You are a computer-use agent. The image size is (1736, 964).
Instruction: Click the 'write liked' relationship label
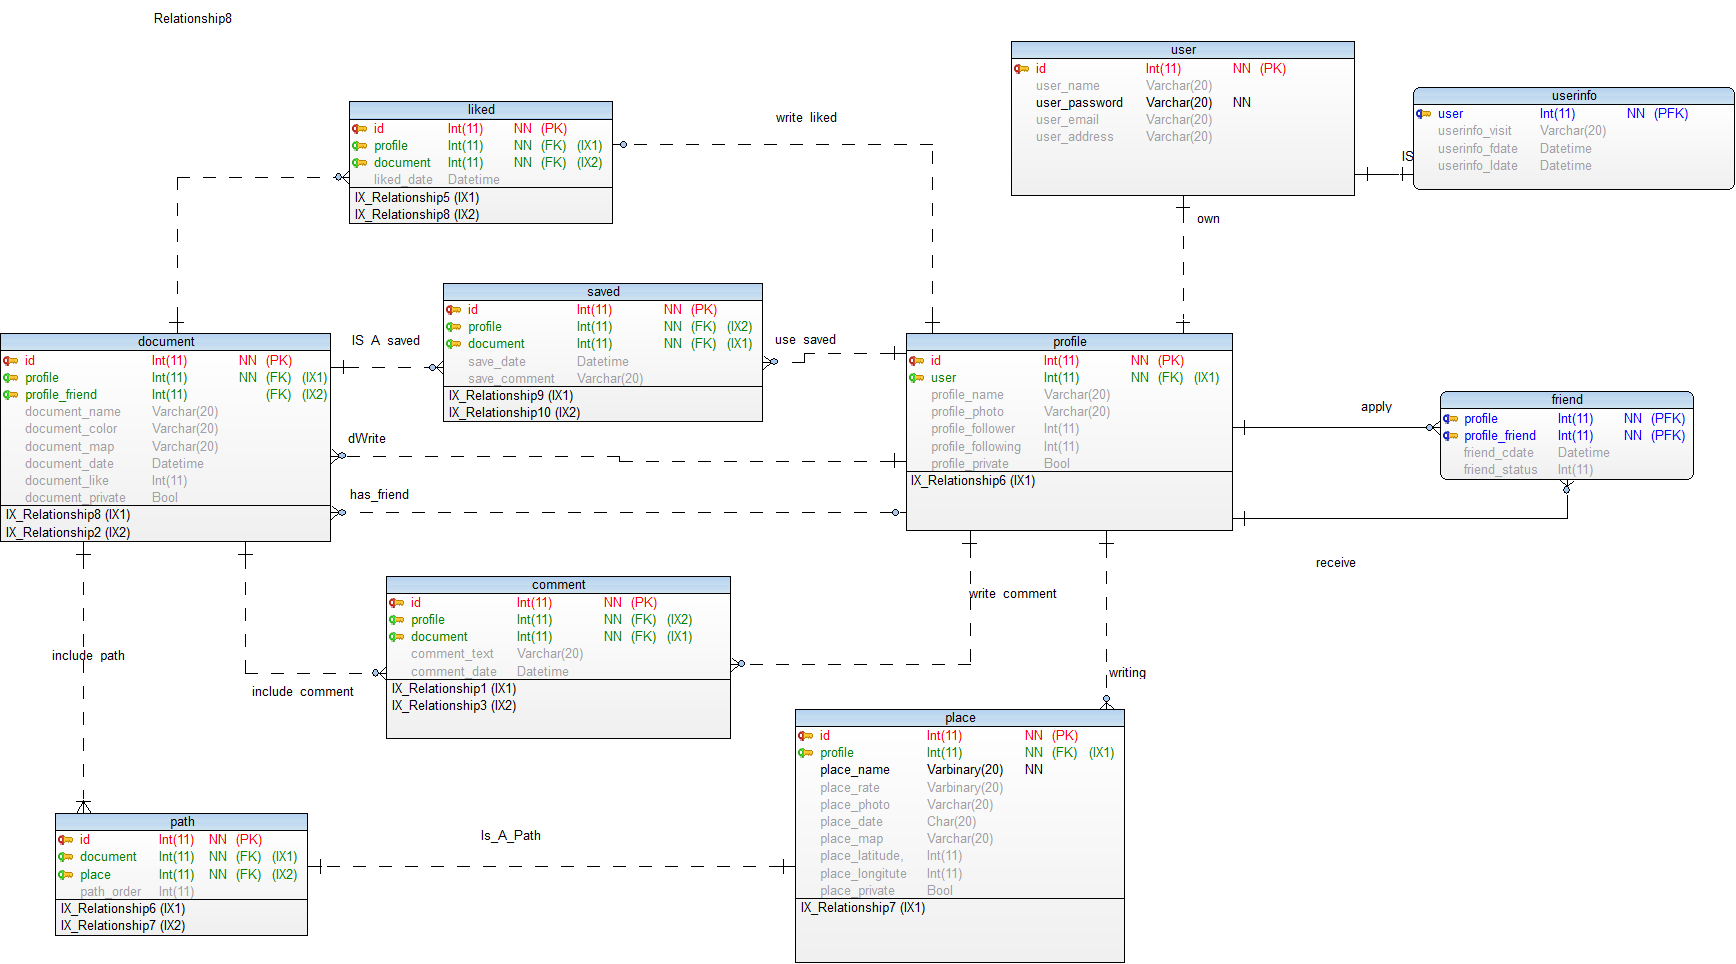pos(806,118)
